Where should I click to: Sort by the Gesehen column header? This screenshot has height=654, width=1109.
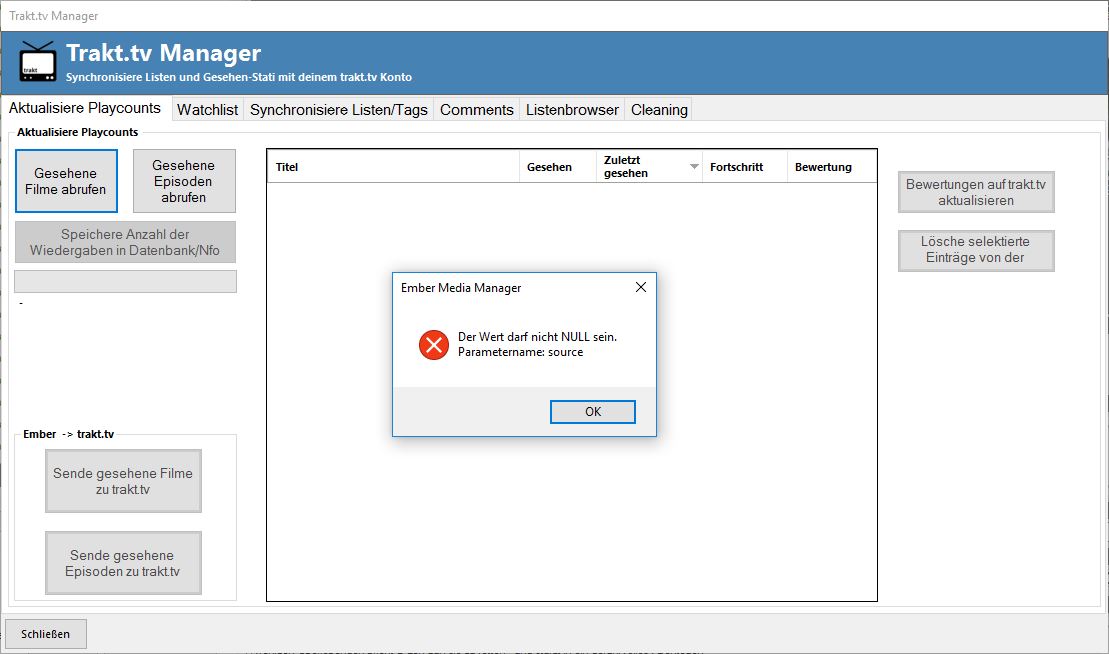[x=557, y=167]
